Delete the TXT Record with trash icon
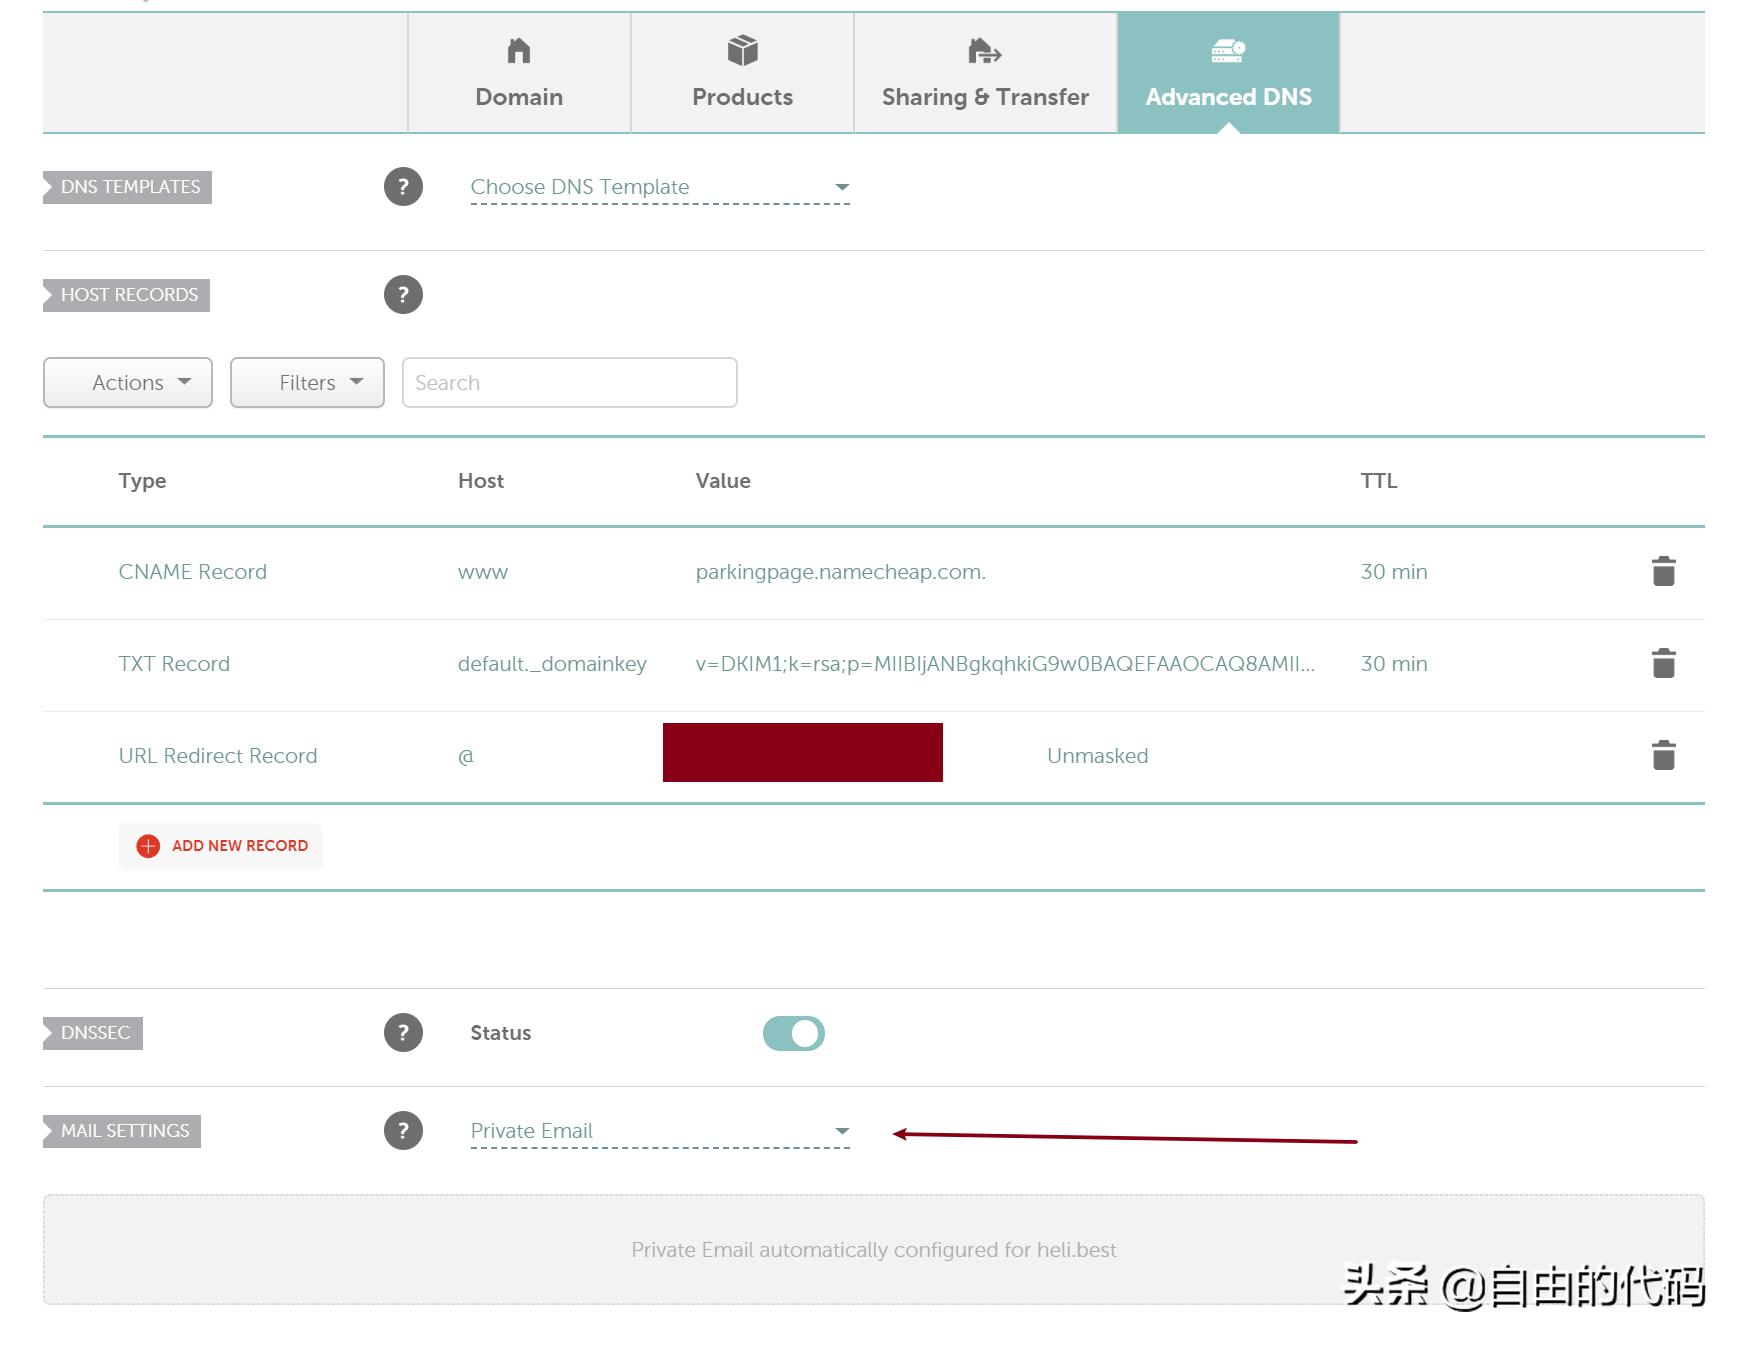This screenshot has height=1347, width=1746. point(1663,664)
